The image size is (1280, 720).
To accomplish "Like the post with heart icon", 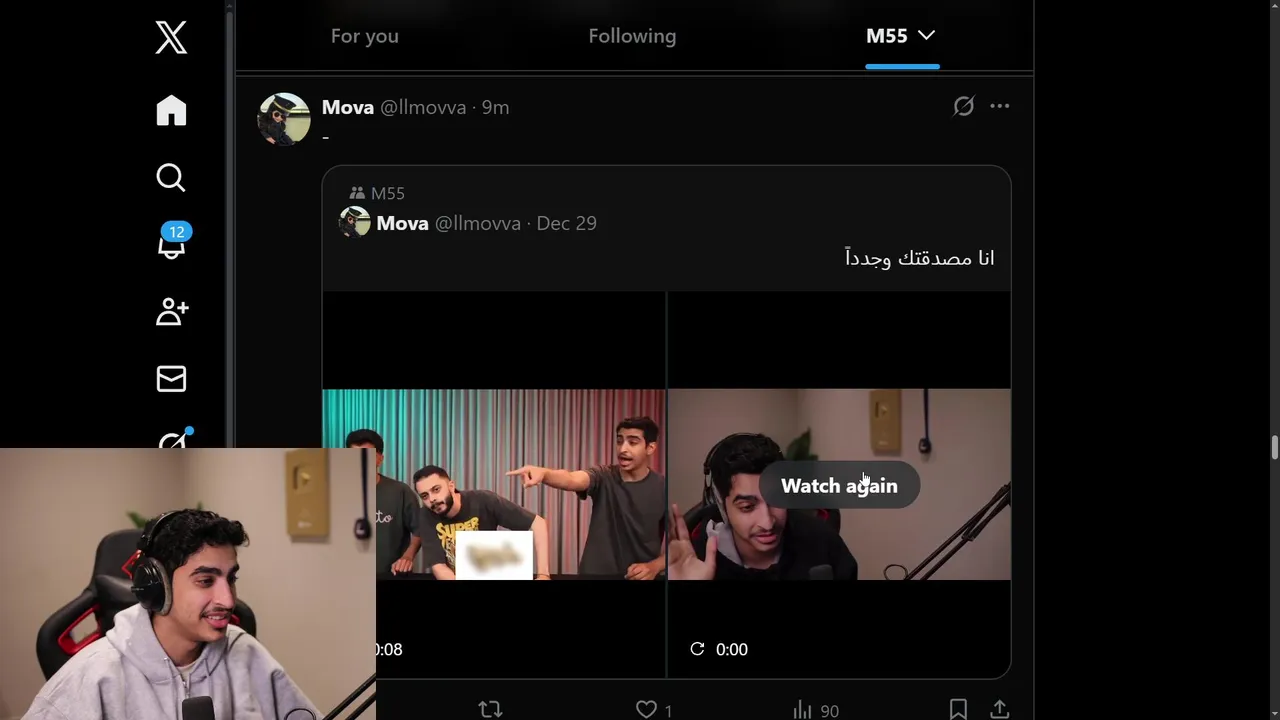I will (x=647, y=709).
